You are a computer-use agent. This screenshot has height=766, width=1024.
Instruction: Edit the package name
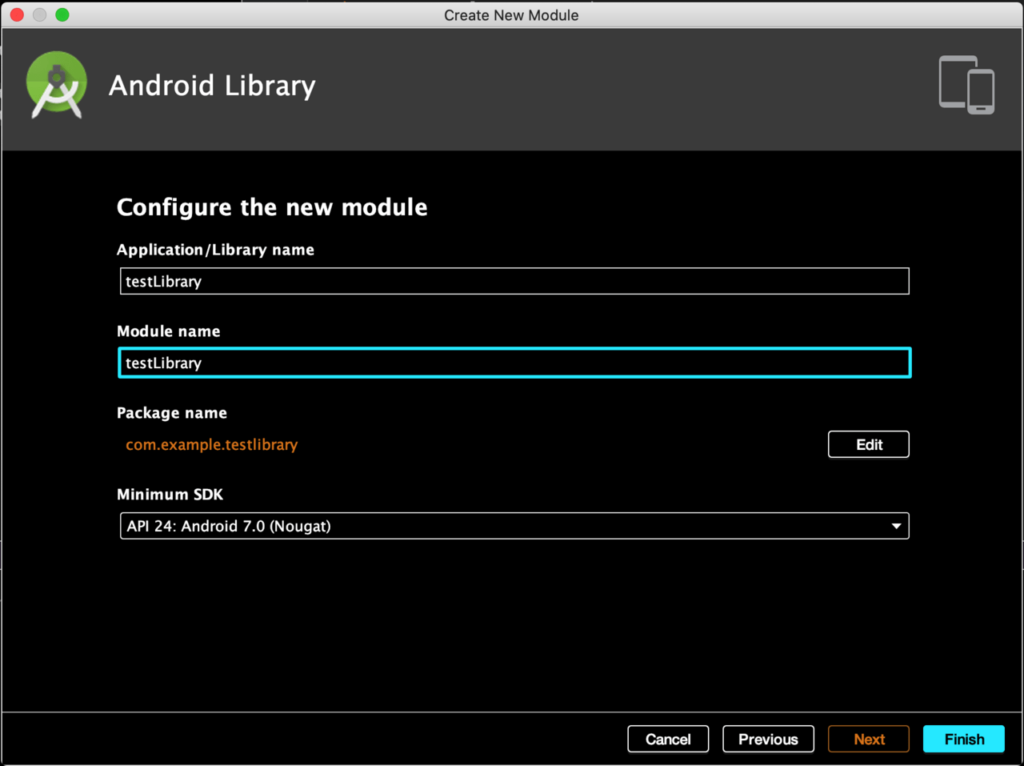pyautogui.click(x=869, y=445)
